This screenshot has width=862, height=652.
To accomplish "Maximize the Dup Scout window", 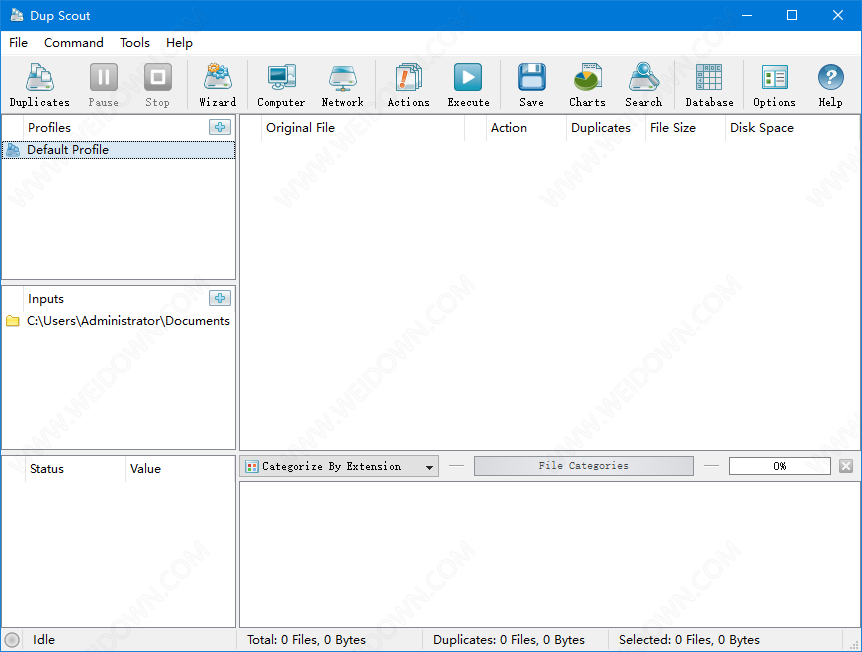I will click(x=792, y=15).
